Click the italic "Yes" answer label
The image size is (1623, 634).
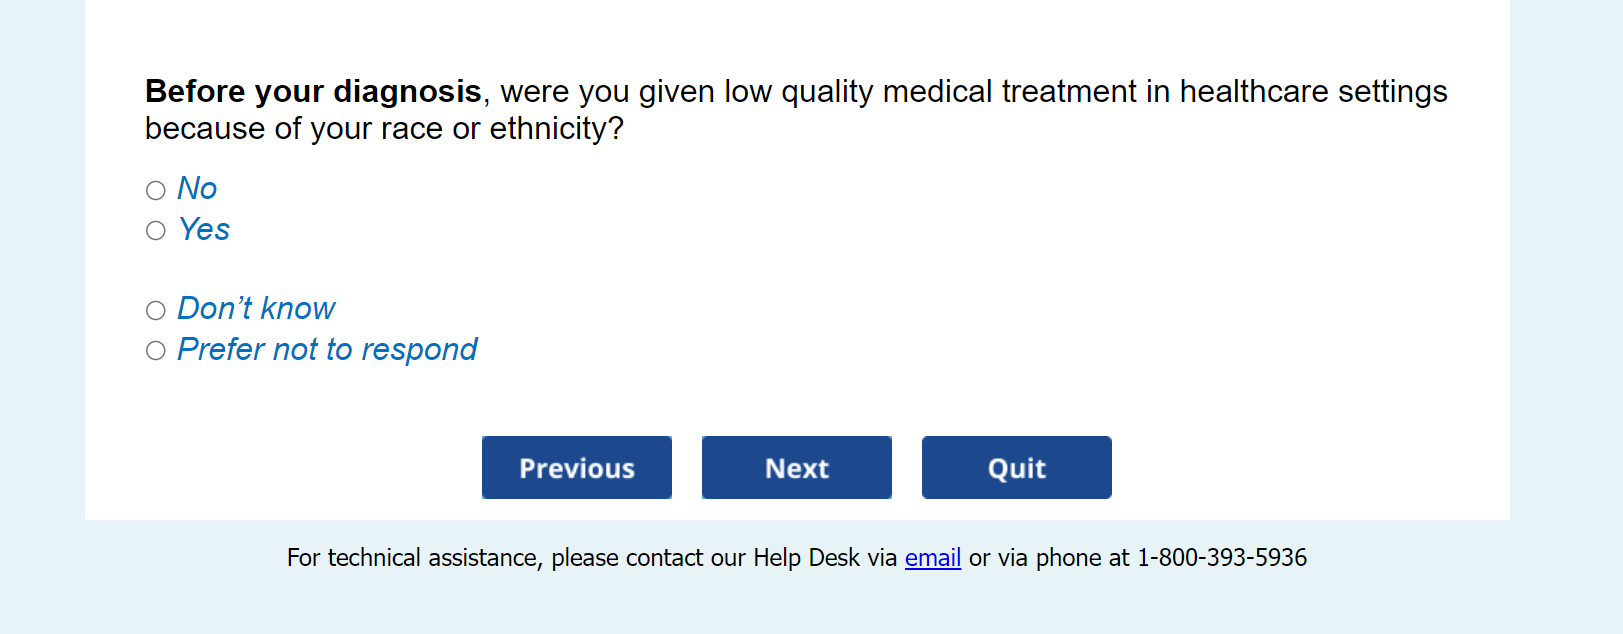click(x=204, y=230)
